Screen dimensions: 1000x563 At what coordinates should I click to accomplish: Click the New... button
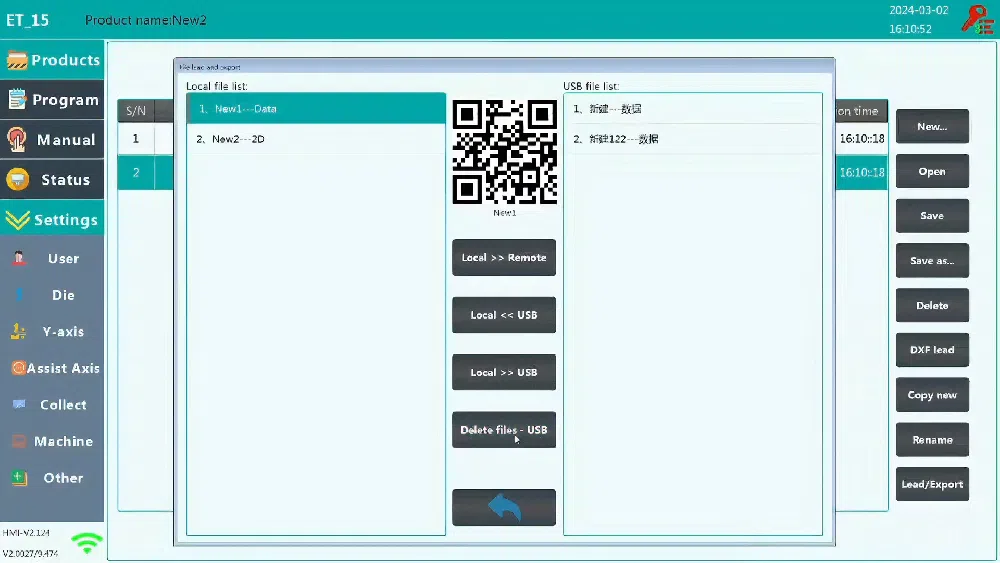pos(932,126)
